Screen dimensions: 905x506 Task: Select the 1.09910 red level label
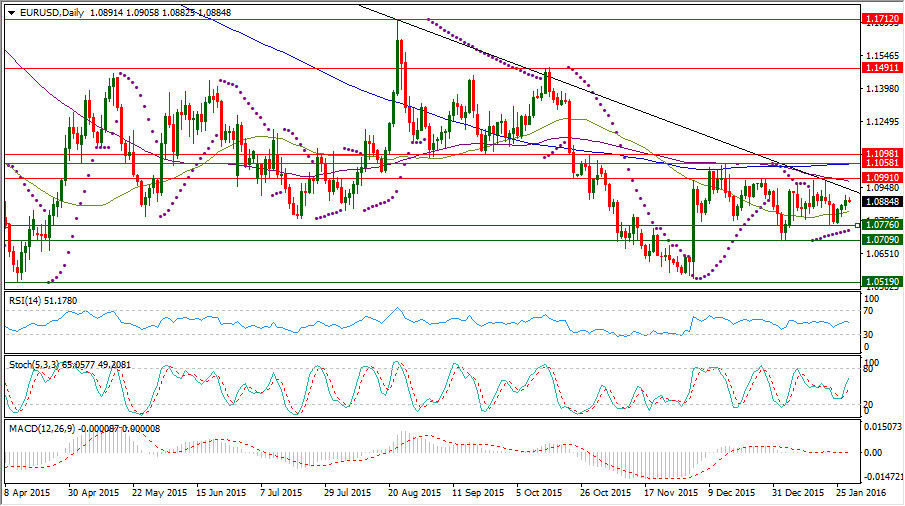[881, 178]
